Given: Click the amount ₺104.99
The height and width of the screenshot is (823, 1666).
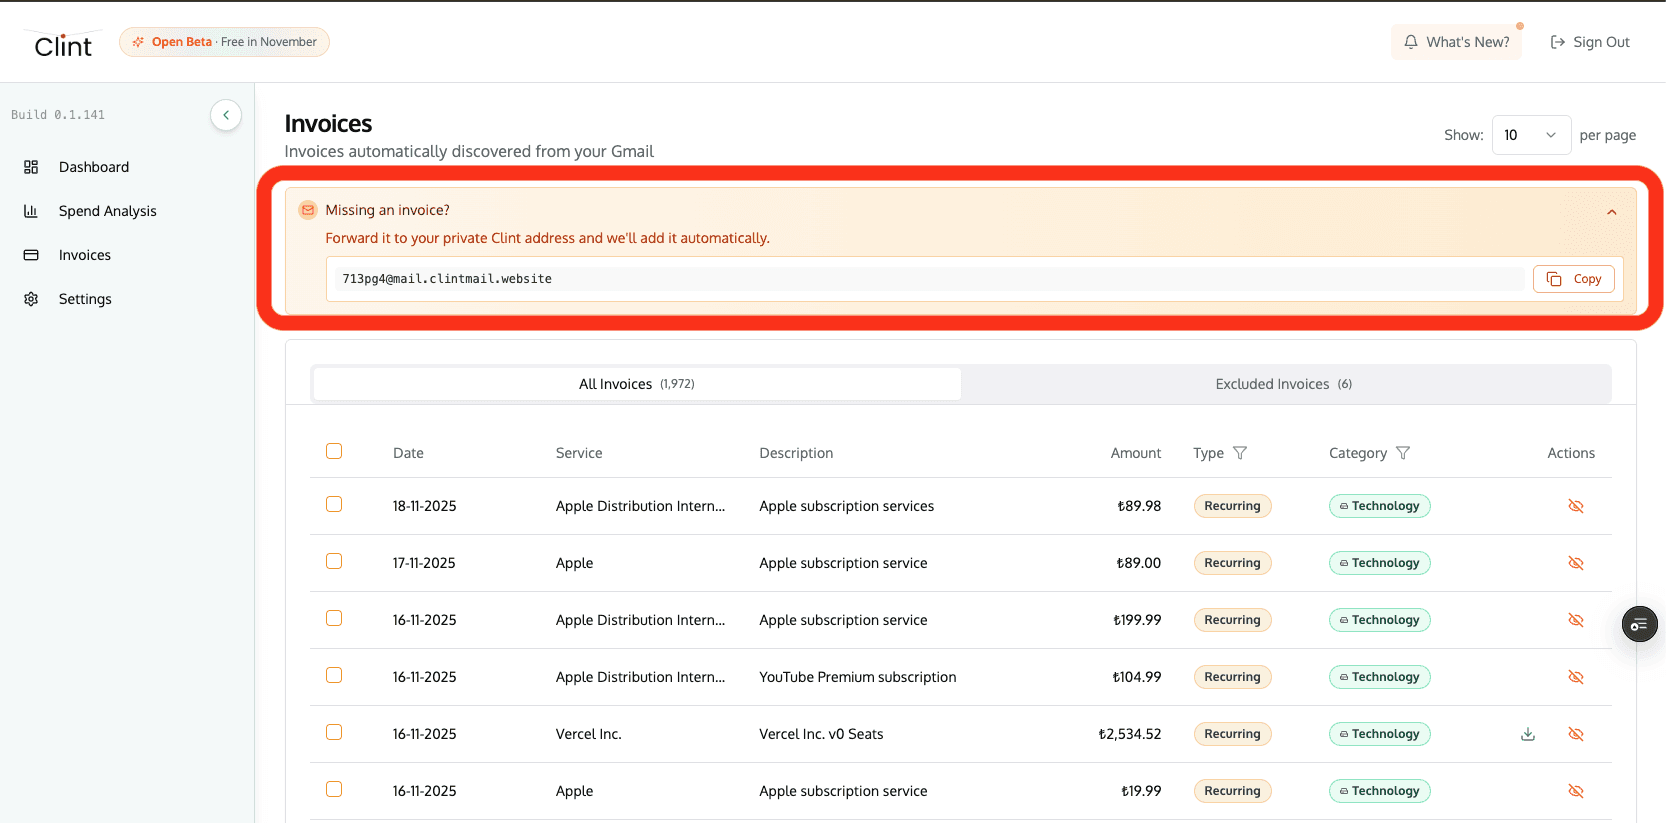Looking at the screenshot, I should point(1137,677).
